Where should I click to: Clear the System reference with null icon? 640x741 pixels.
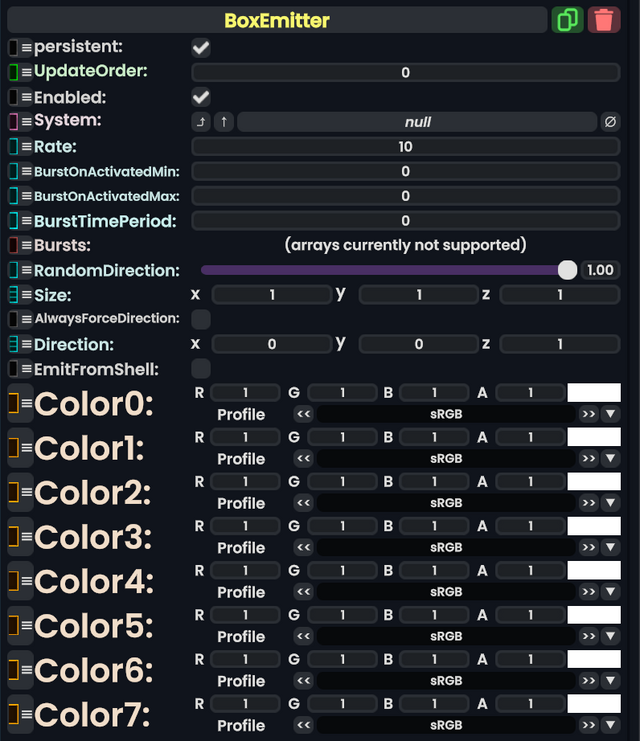pos(610,122)
